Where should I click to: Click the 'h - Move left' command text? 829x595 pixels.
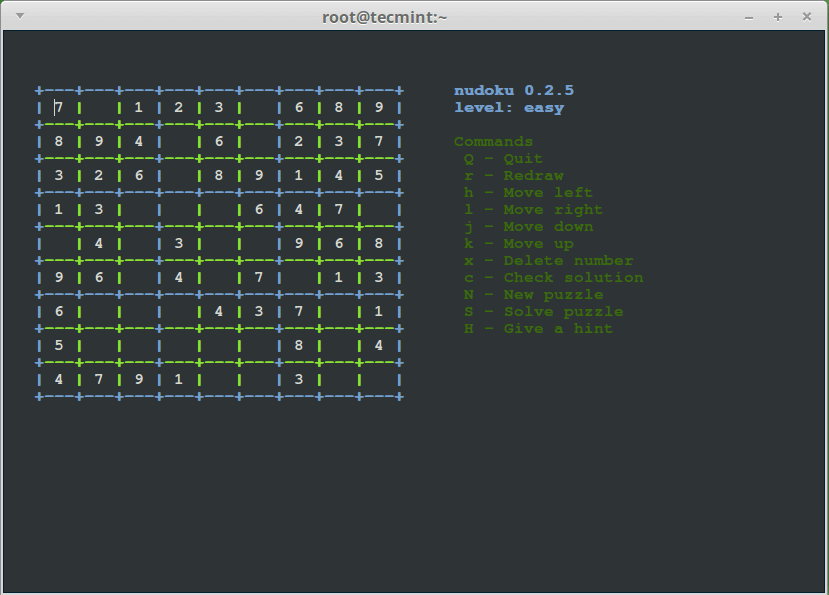(x=528, y=193)
